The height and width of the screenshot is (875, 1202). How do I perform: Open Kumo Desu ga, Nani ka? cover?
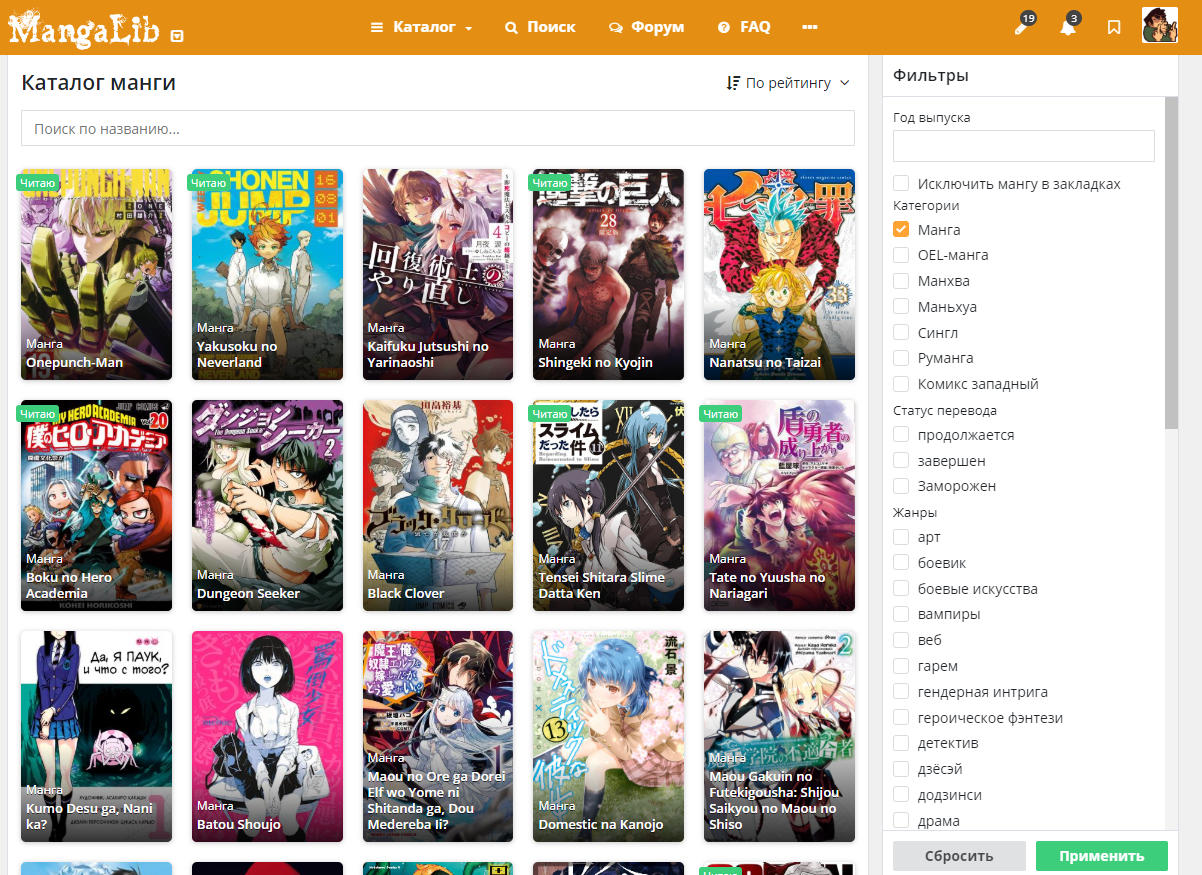[96, 736]
